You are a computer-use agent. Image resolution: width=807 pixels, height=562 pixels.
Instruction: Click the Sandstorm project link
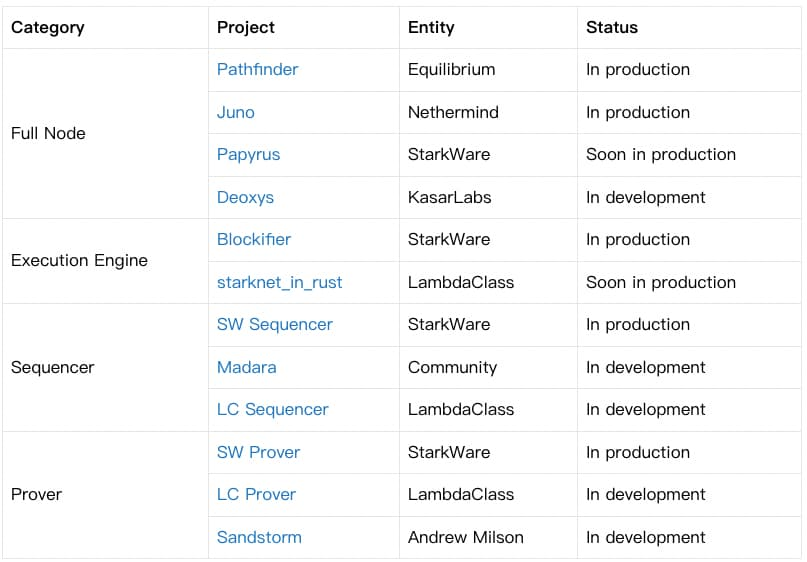tap(259, 537)
